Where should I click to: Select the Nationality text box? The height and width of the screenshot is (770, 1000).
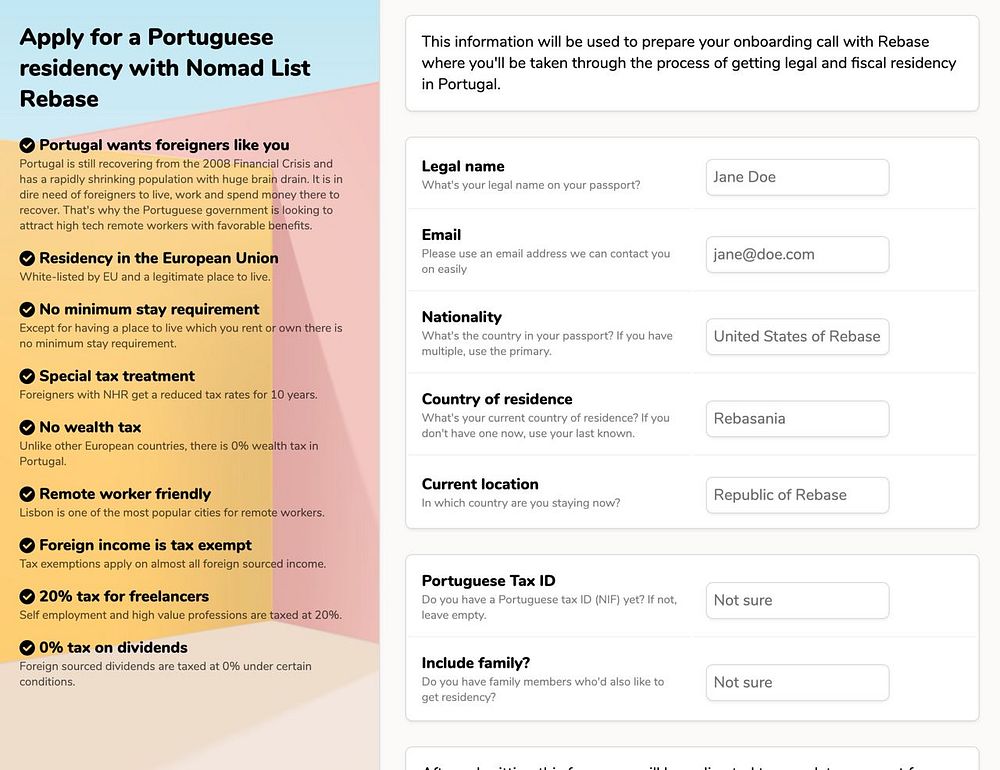click(797, 336)
